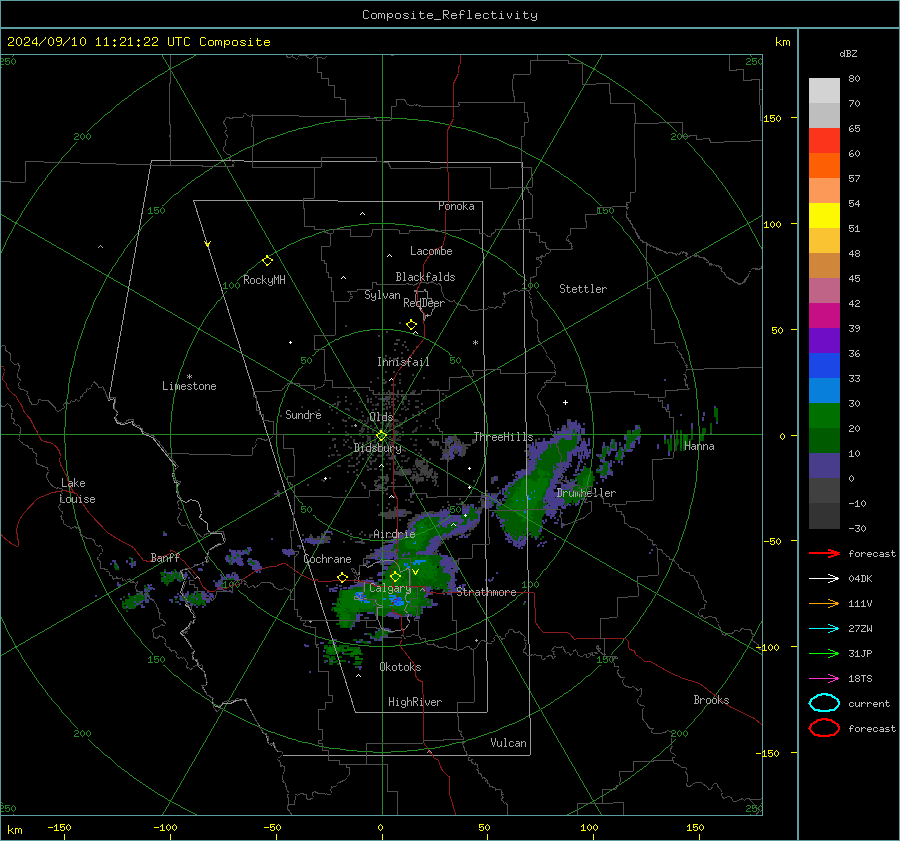
Task: Click the Strathmore city label
Action: click(486, 592)
